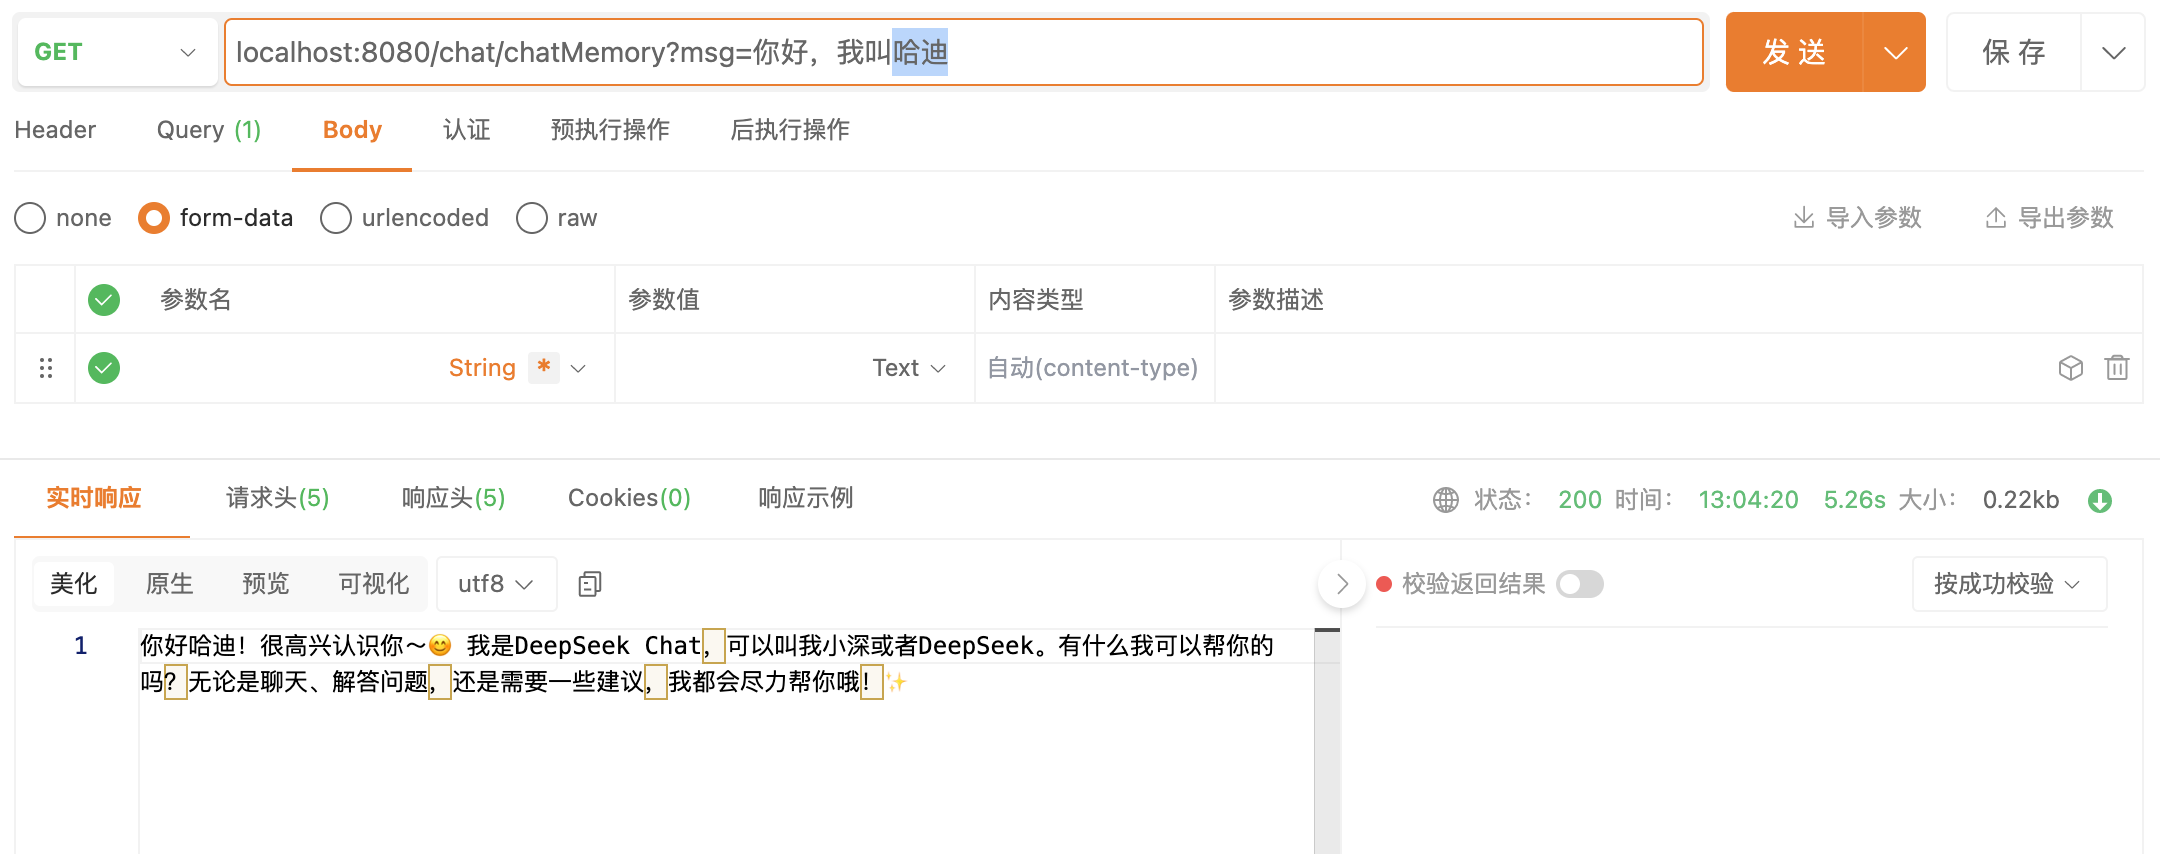Select the 原生 view mode

[170, 584]
